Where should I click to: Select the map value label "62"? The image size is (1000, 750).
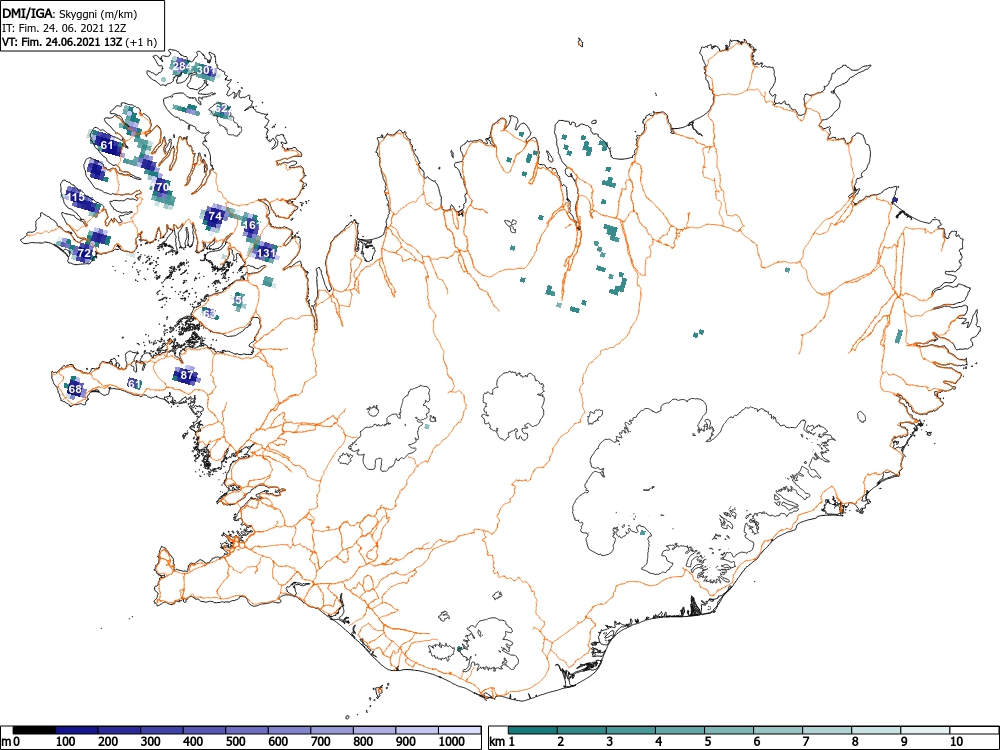221,108
